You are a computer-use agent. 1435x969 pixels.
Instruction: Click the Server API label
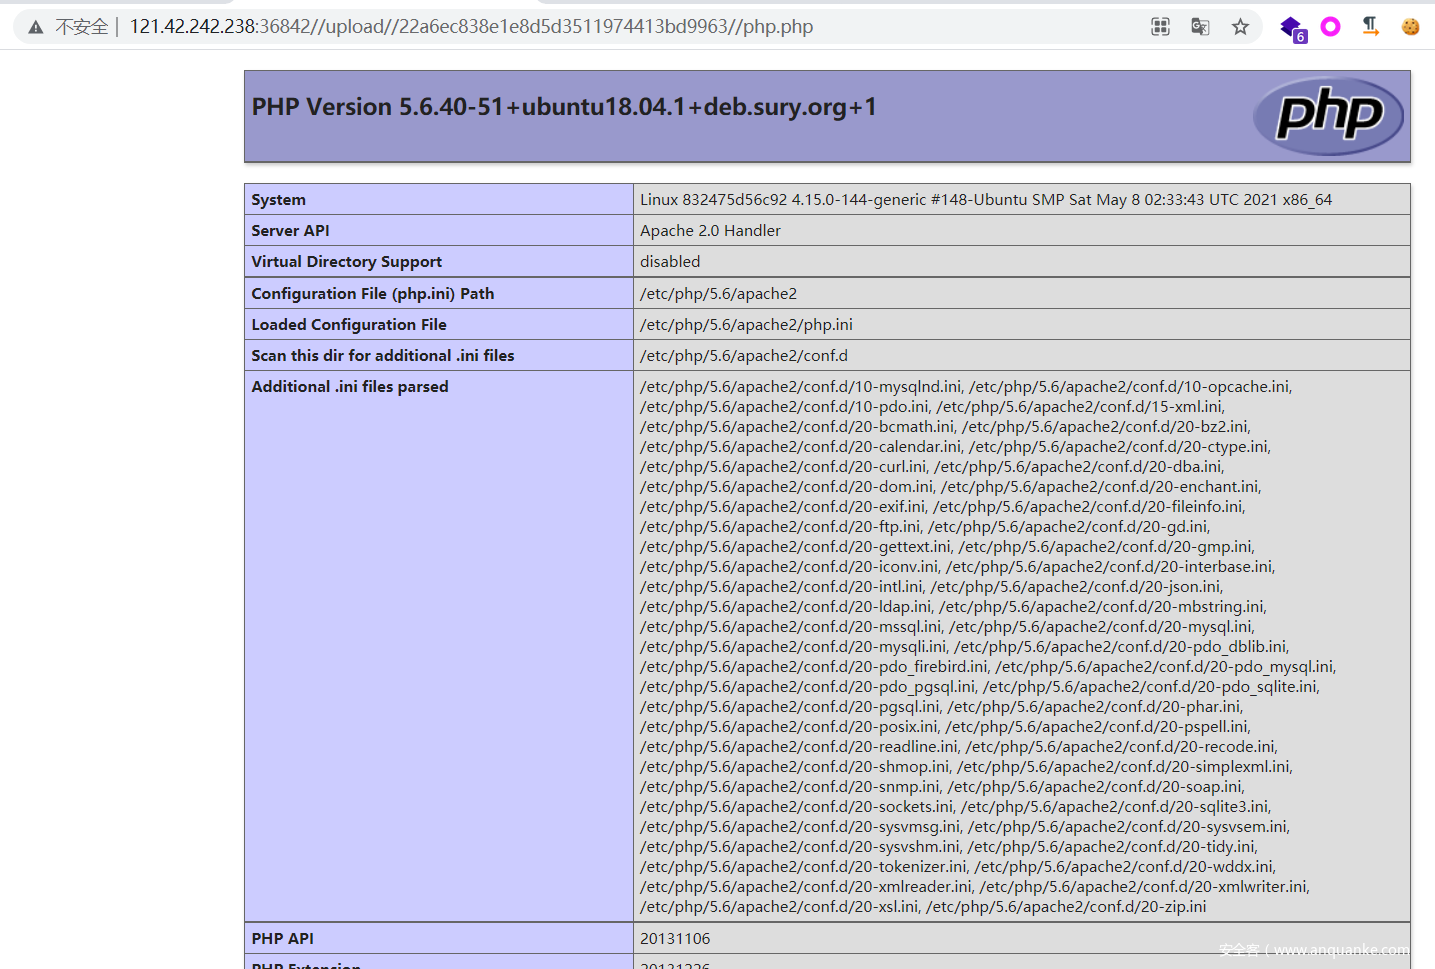tap(290, 231)
